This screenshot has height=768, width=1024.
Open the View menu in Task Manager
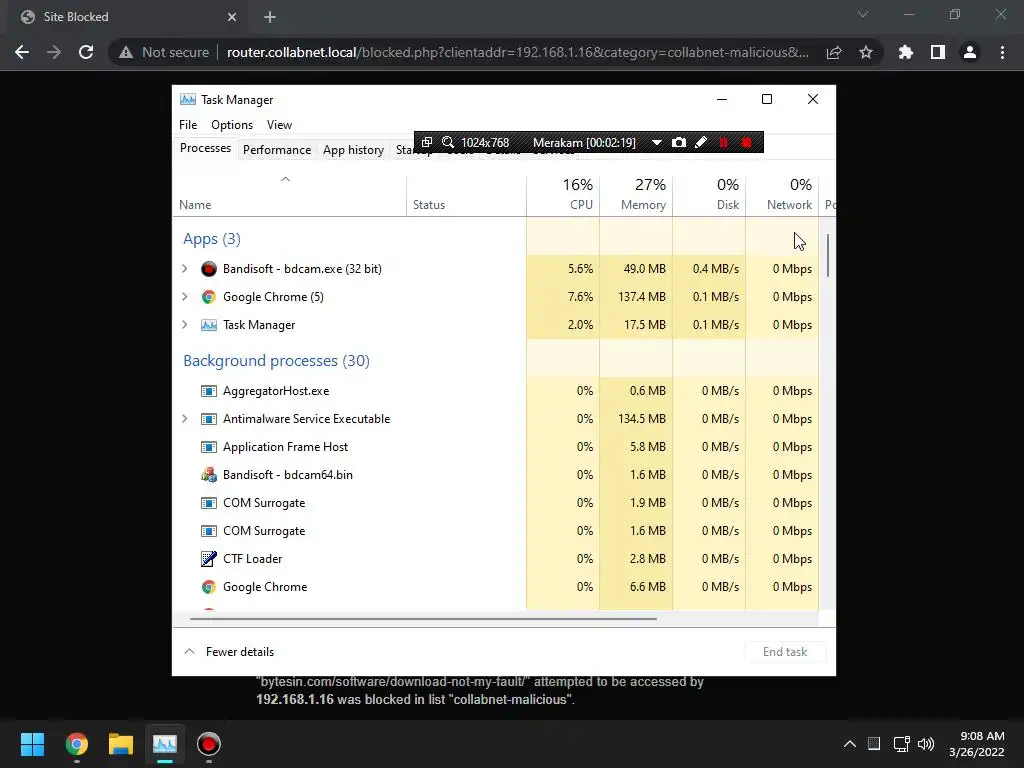coord(279,125)
